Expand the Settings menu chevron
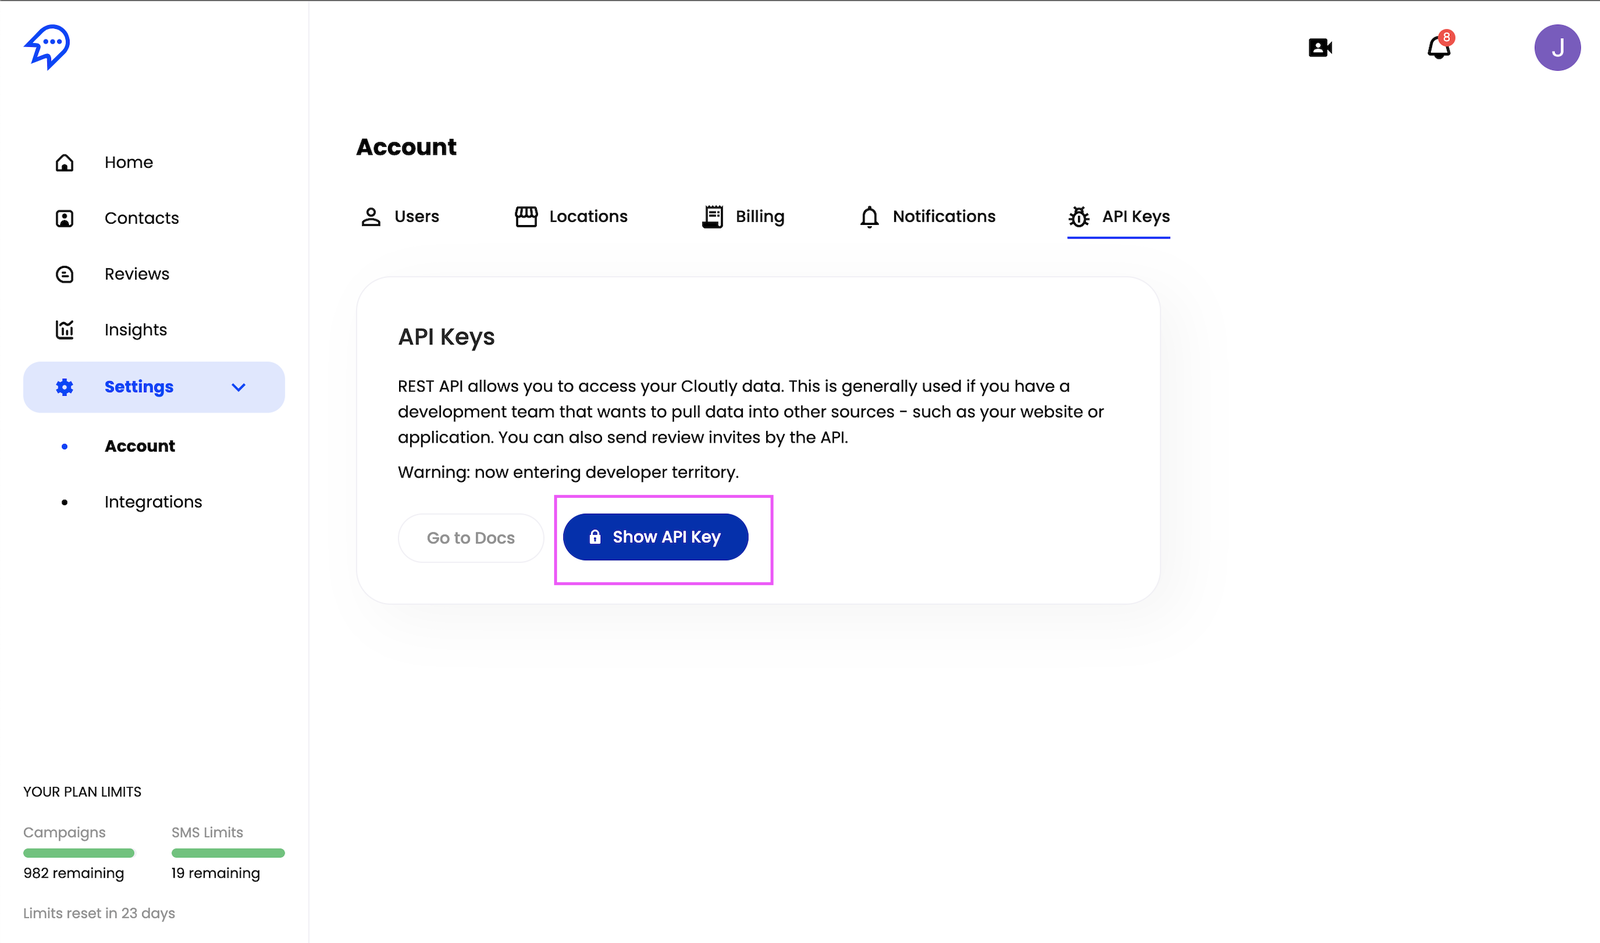 click(238, 387)
